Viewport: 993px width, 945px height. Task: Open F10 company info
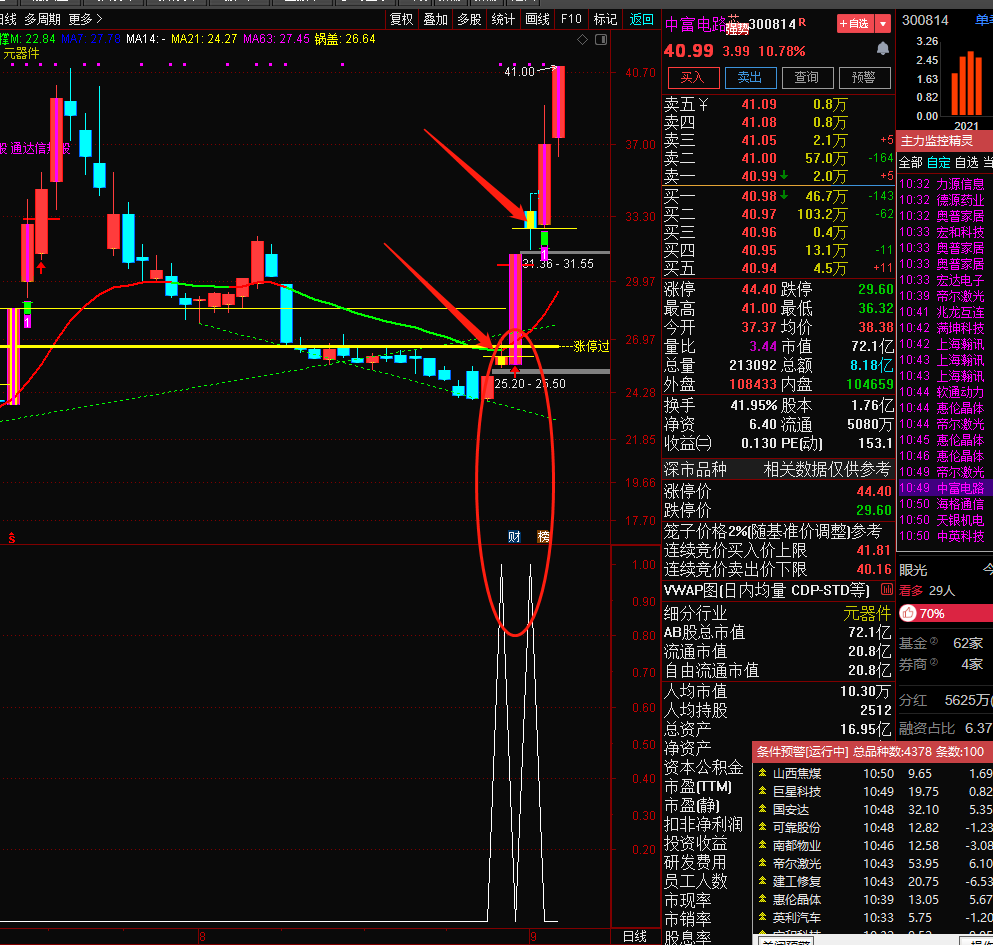571,20
